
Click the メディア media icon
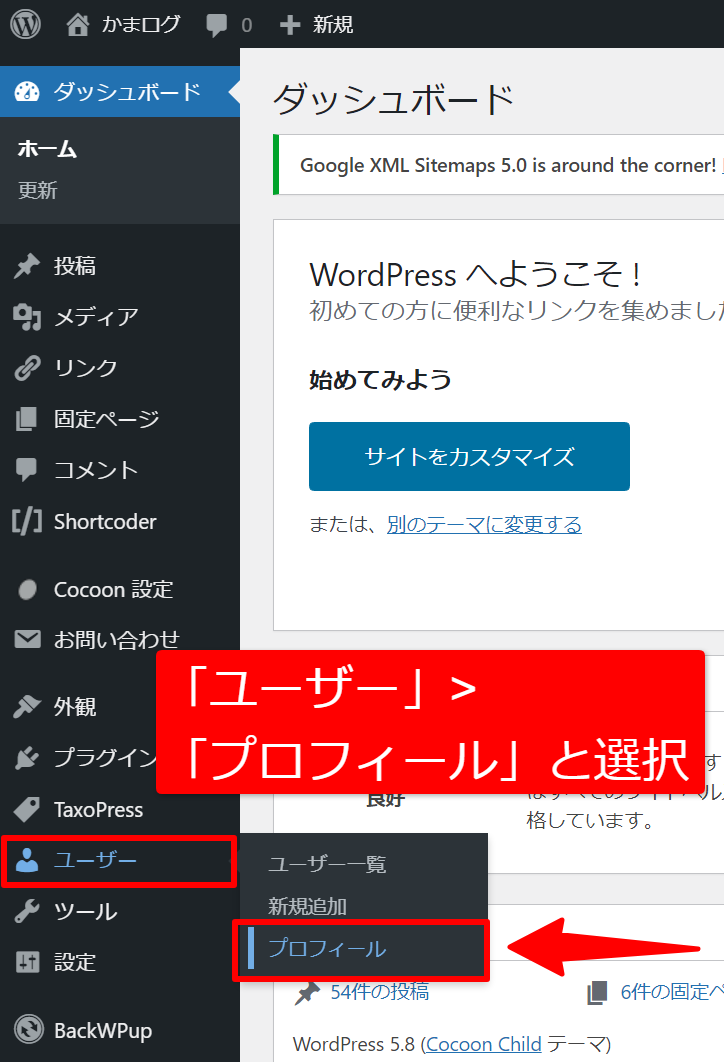pos(27,317)
